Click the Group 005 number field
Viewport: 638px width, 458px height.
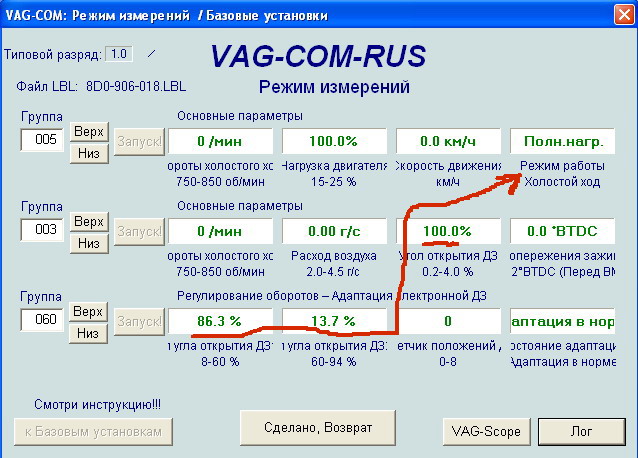pos(42,140)
